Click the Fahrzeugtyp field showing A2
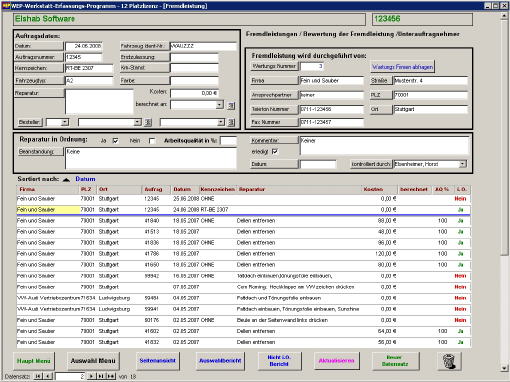This screenshot has width=510, height=382. [89, 80]
